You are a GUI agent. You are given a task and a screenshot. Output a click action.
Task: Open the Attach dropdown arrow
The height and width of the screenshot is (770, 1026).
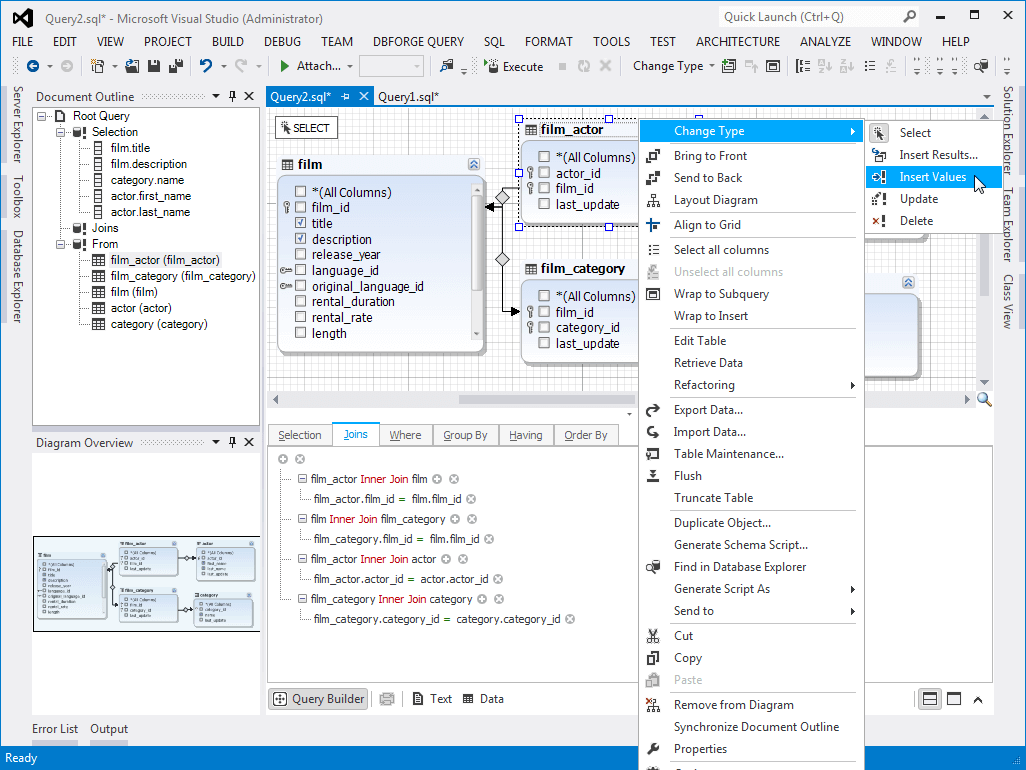coord(350,66)
